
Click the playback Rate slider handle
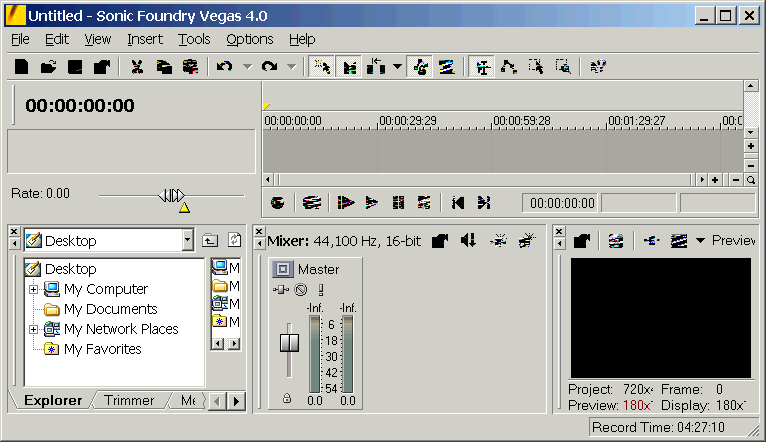pyautogui.click(x=171, y=196)
